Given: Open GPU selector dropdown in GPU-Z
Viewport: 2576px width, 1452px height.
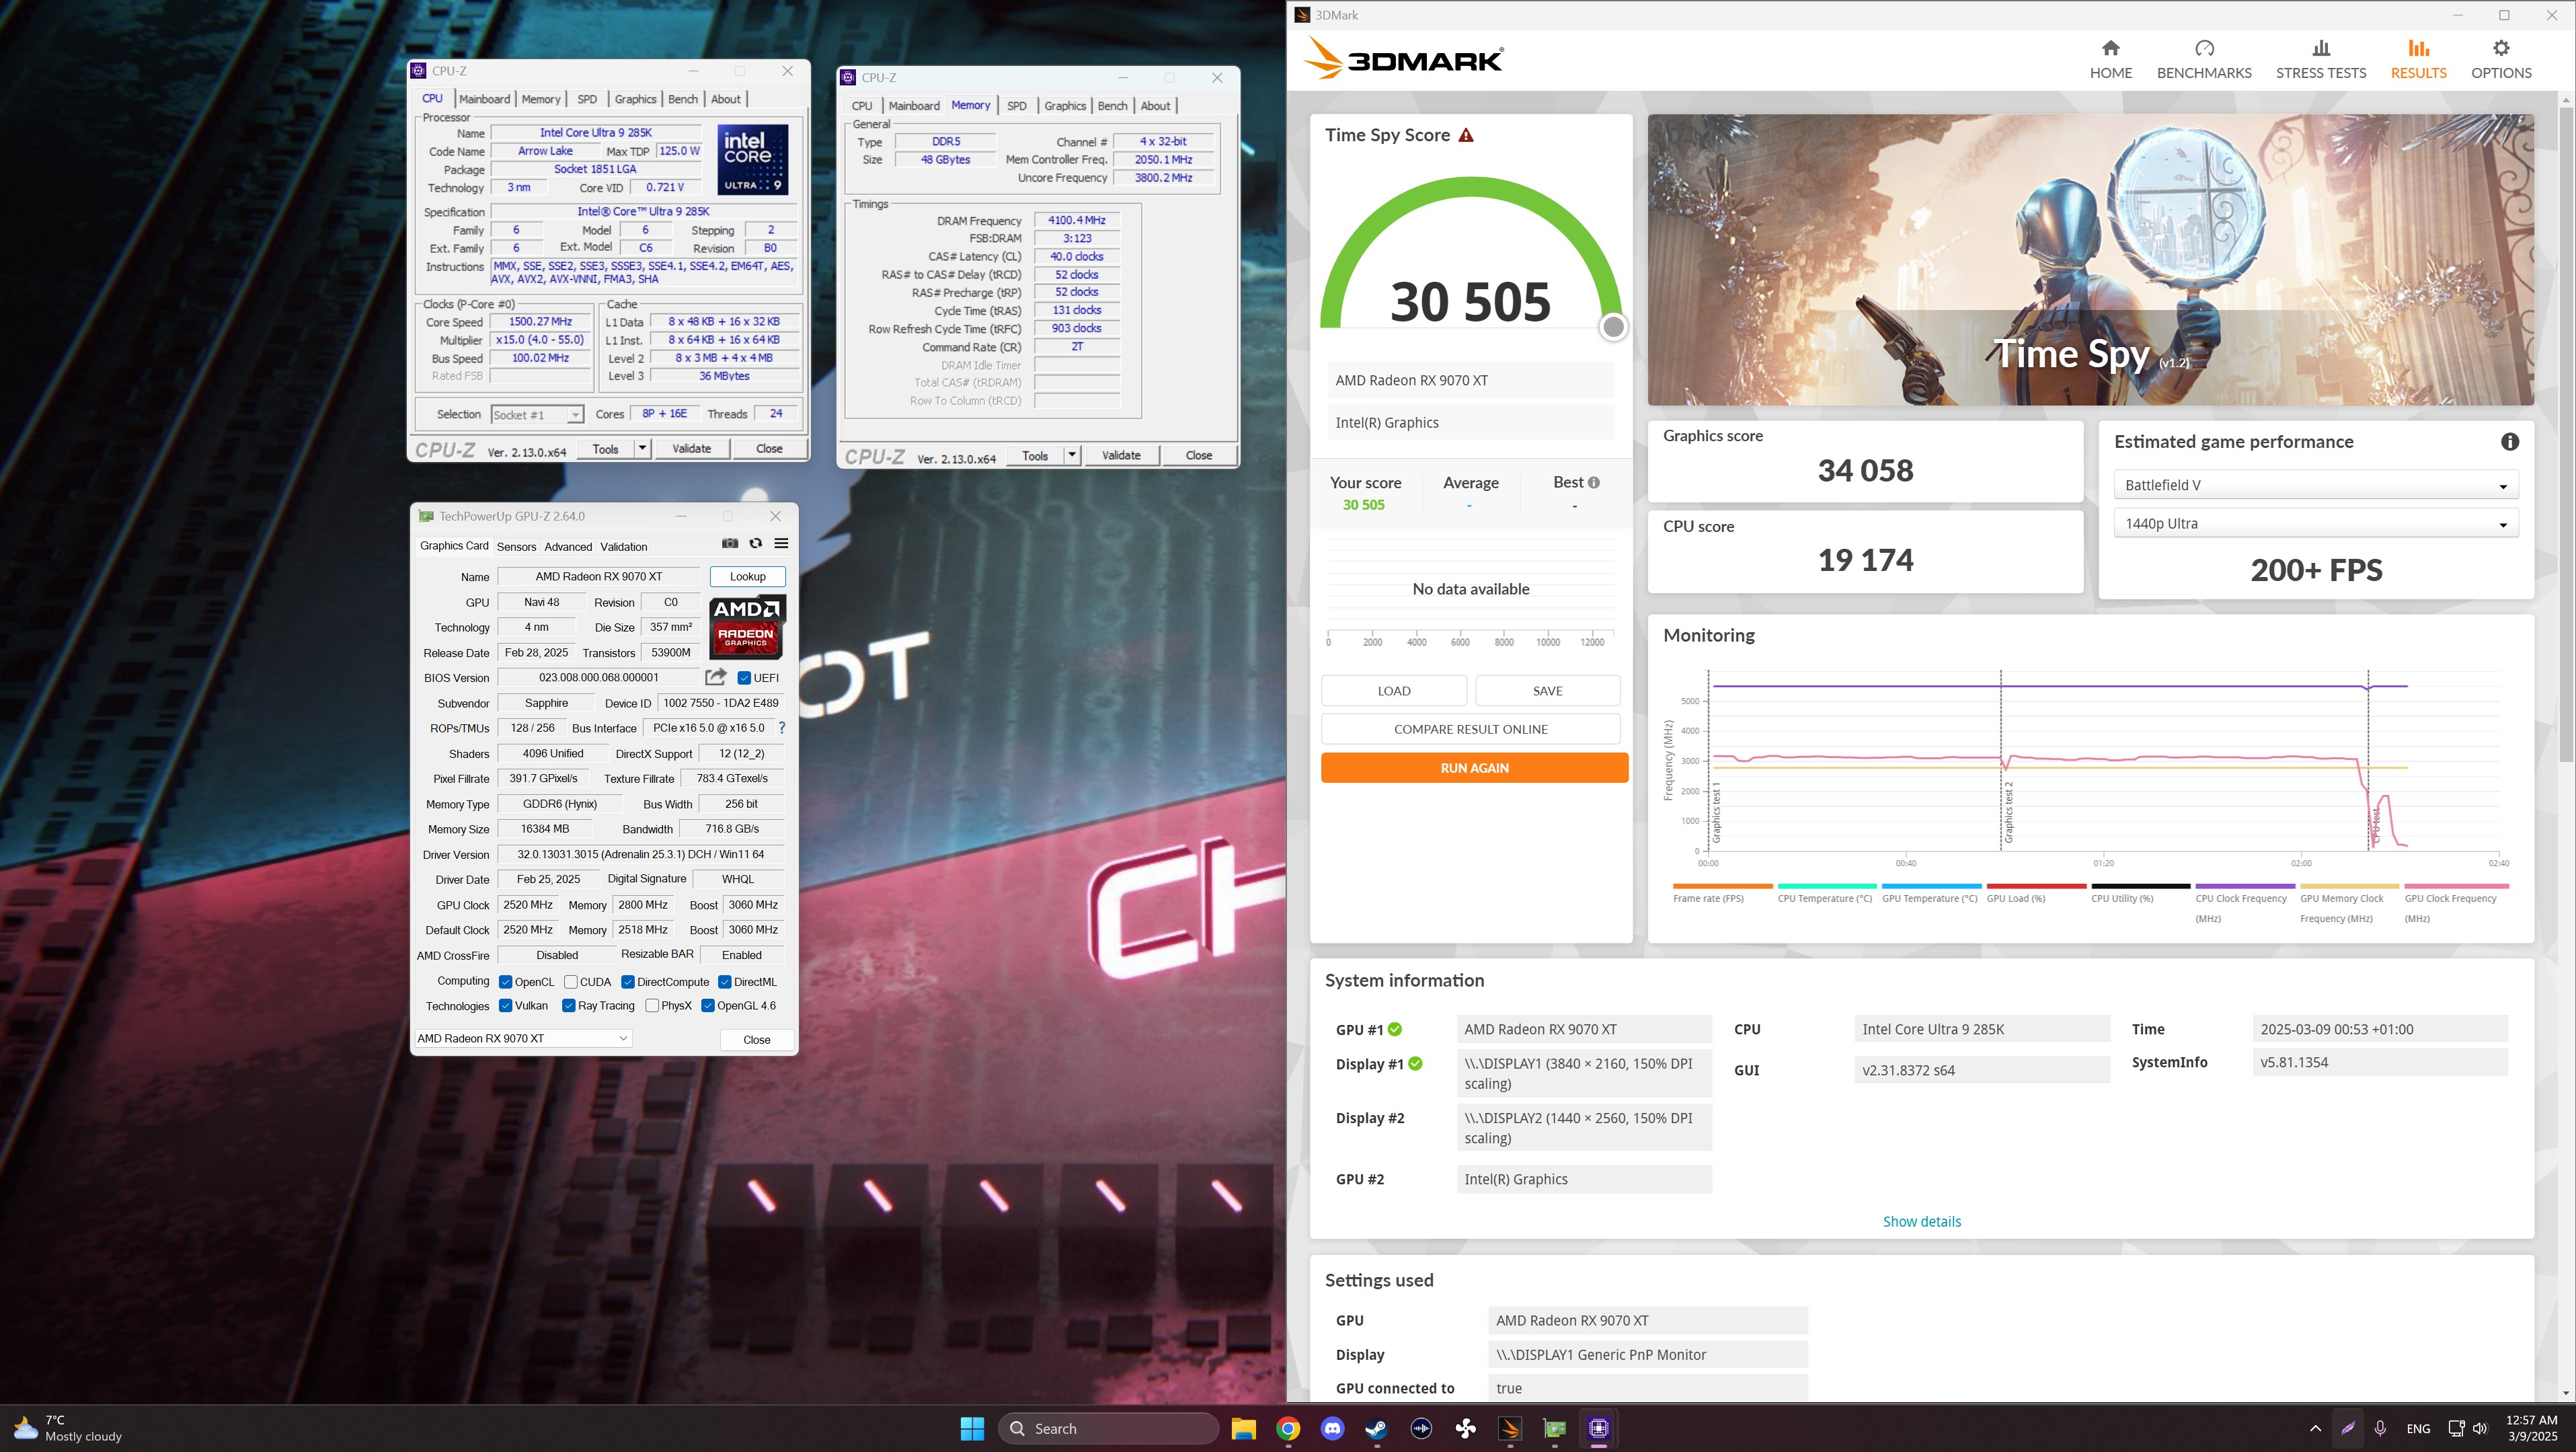Looking at the screenshot, I should point(523,1038).
